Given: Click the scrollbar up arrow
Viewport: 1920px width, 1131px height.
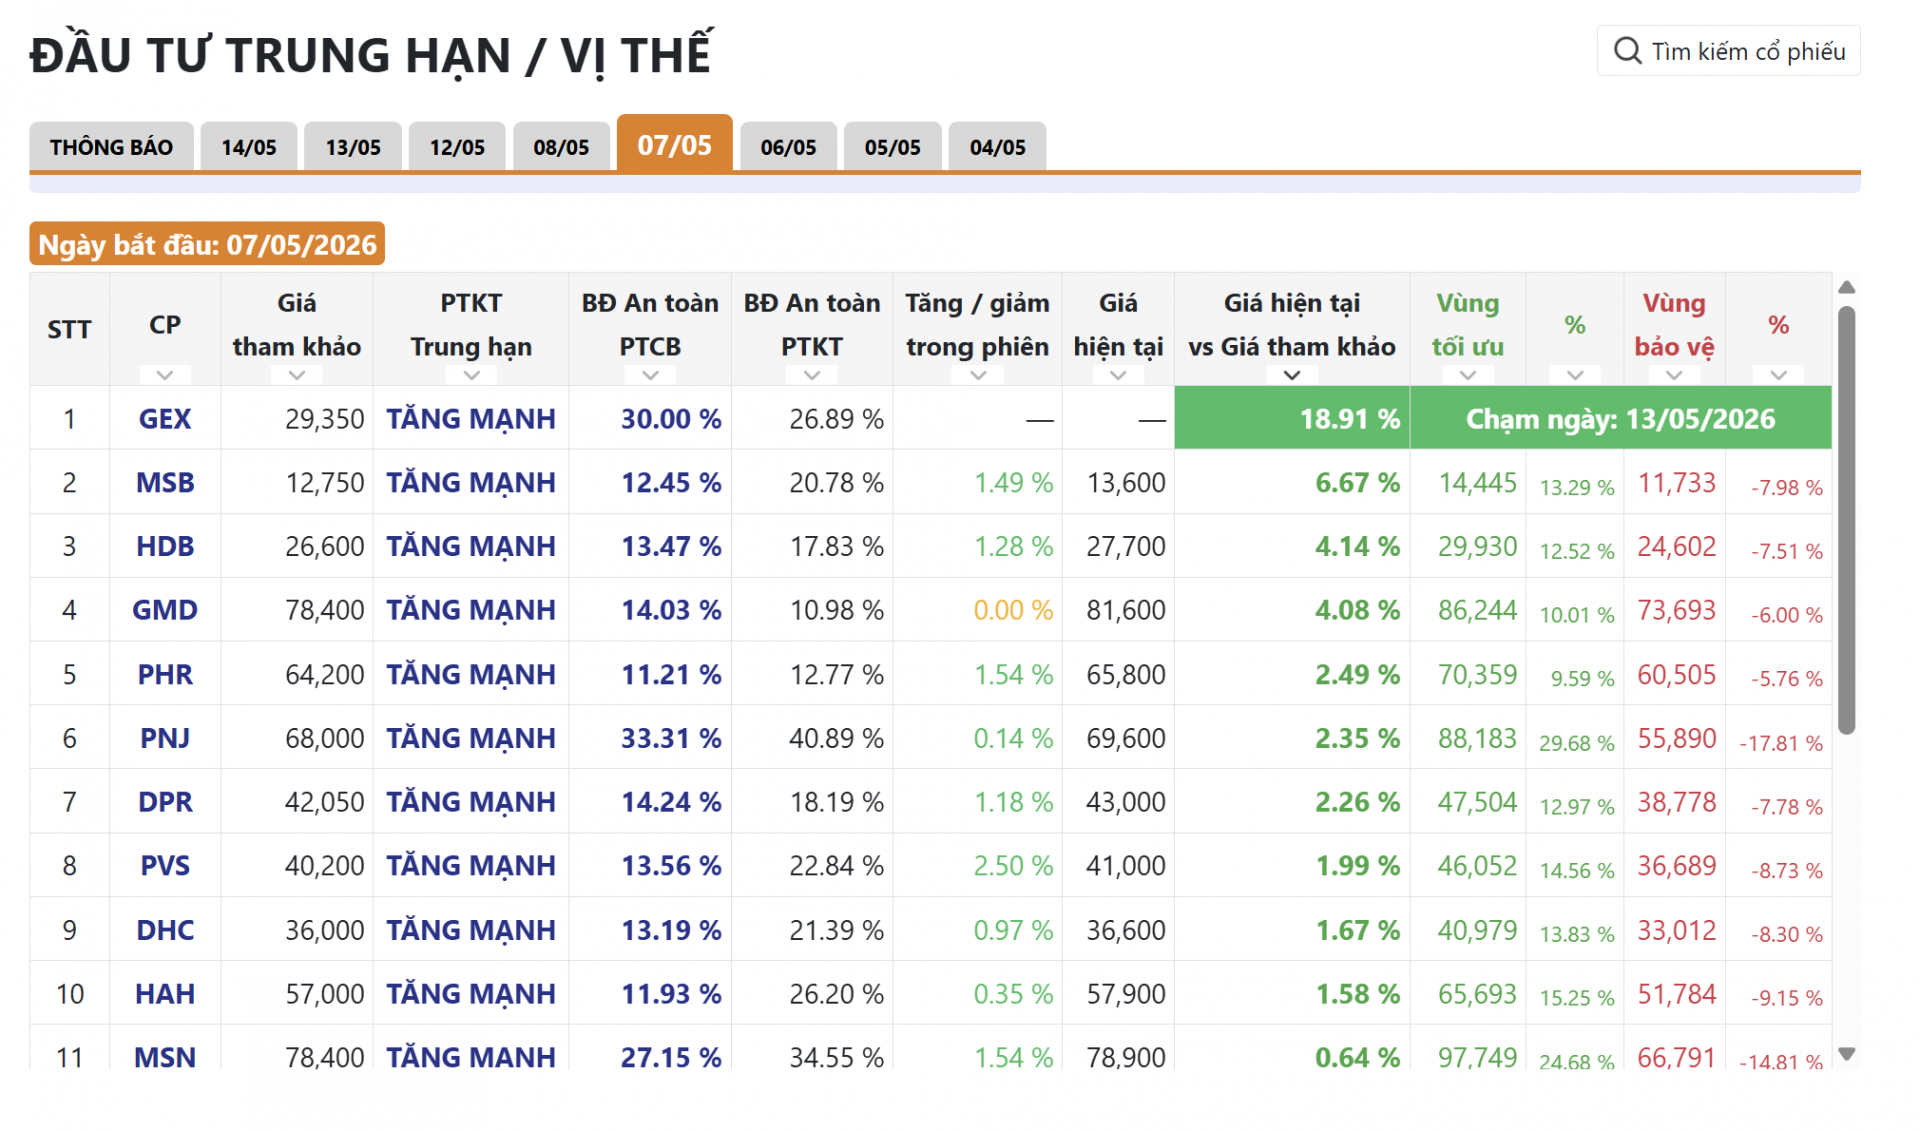Looking at the screenshot, I should point(1846,288).
